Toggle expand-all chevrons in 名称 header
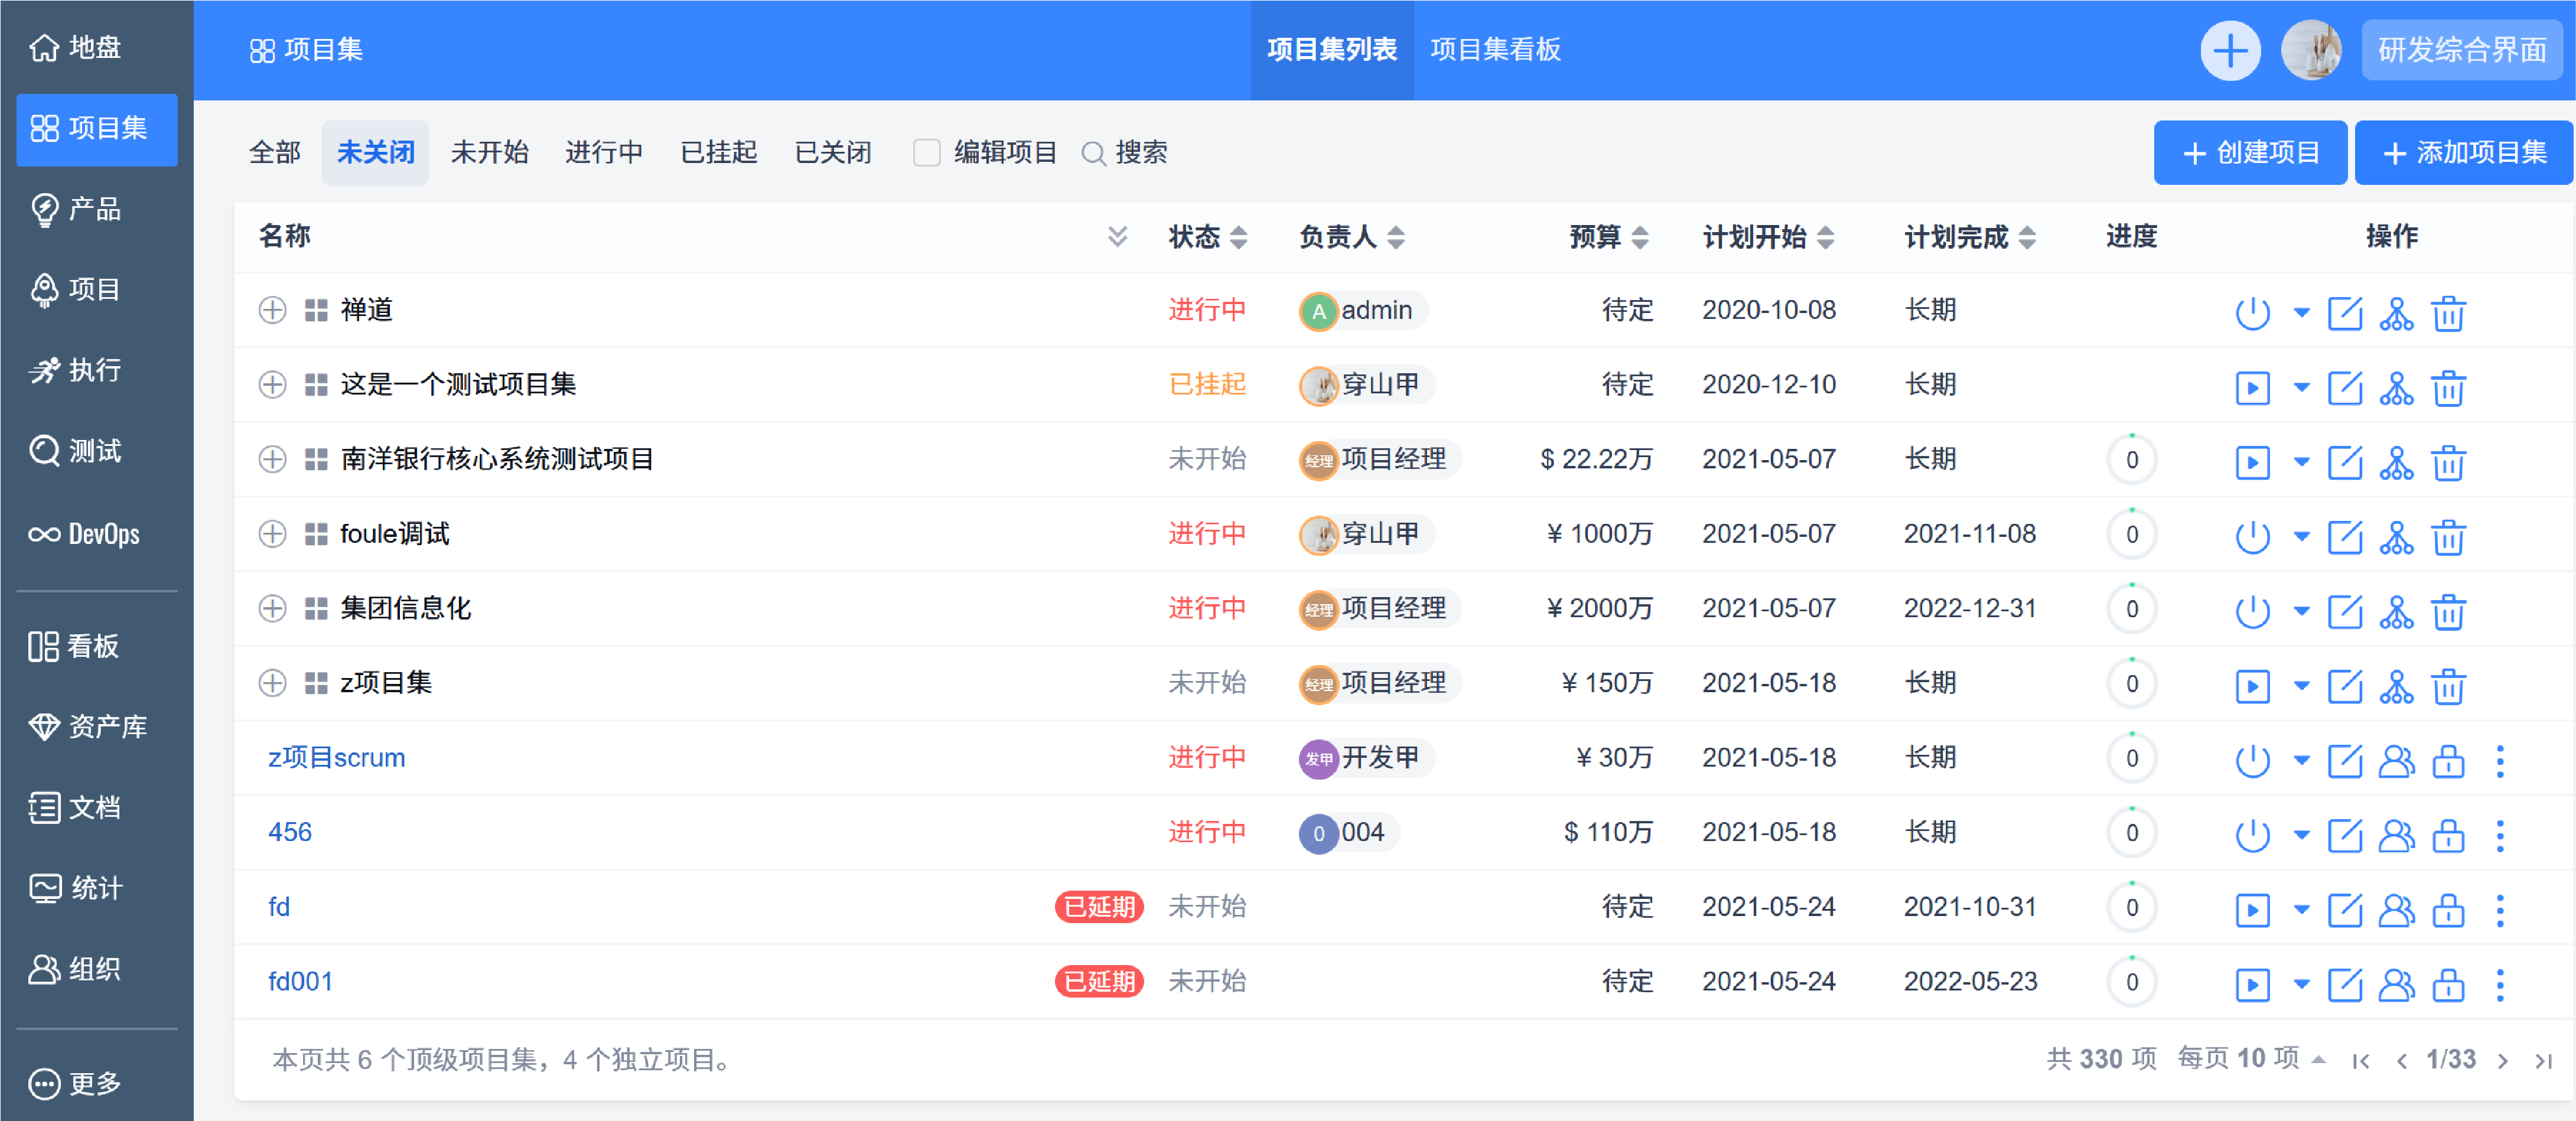The width and height of the screenshot is (2576, 1121). coord(1117,236)
